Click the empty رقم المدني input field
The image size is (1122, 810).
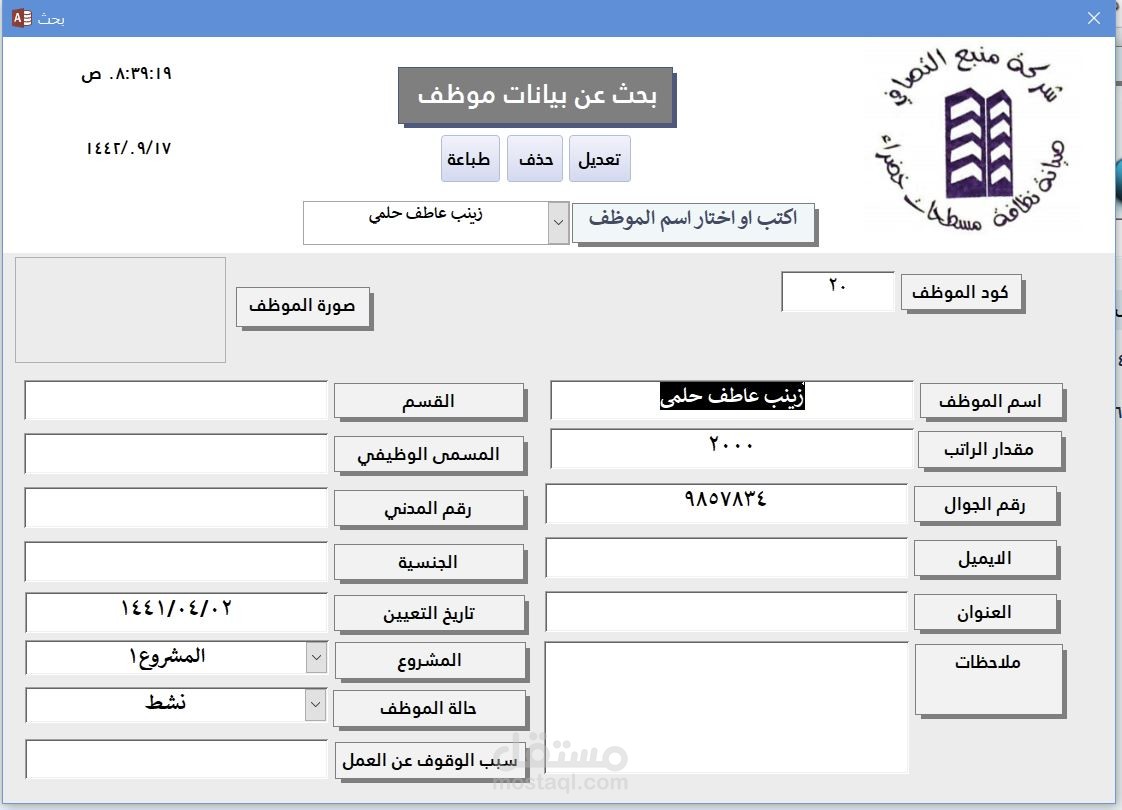tap(176, 507)
